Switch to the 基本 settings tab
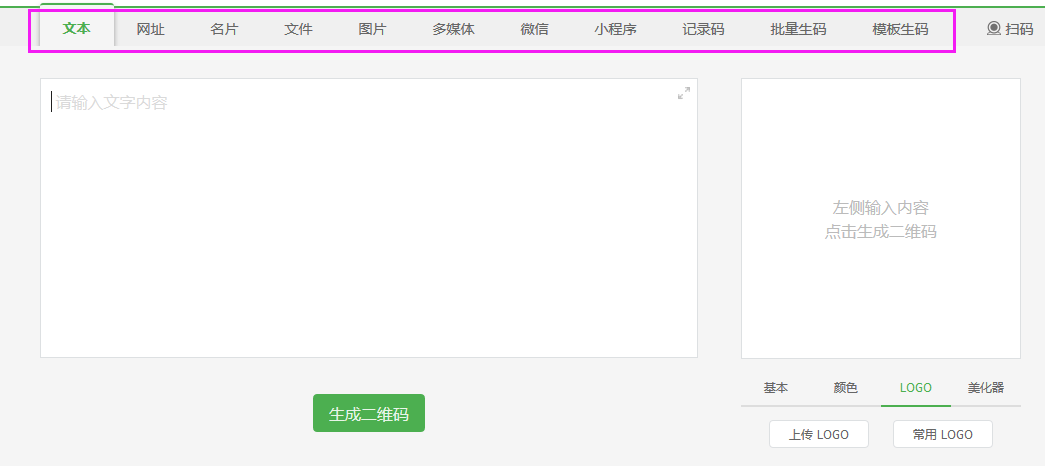1045x466 pixels. coord(776,388)
